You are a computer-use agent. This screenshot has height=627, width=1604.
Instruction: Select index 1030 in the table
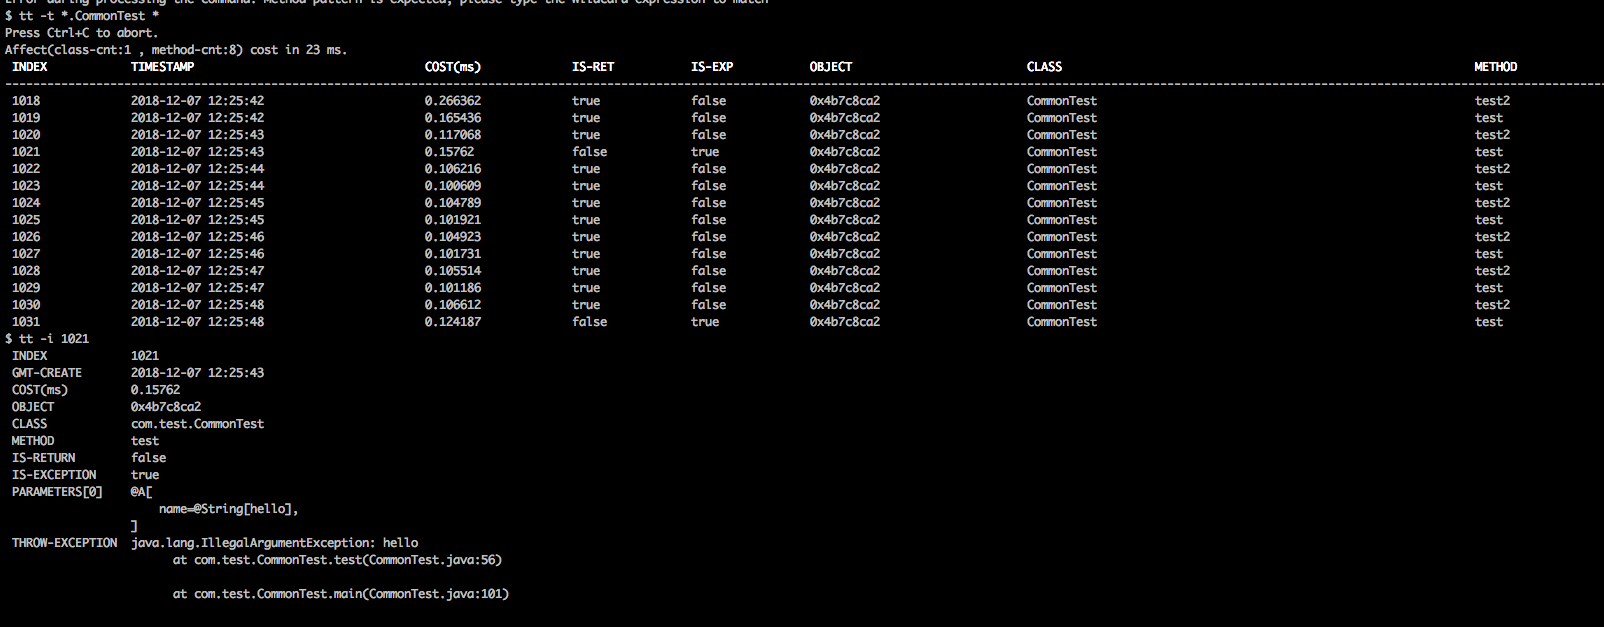click(x=26, y=305)
